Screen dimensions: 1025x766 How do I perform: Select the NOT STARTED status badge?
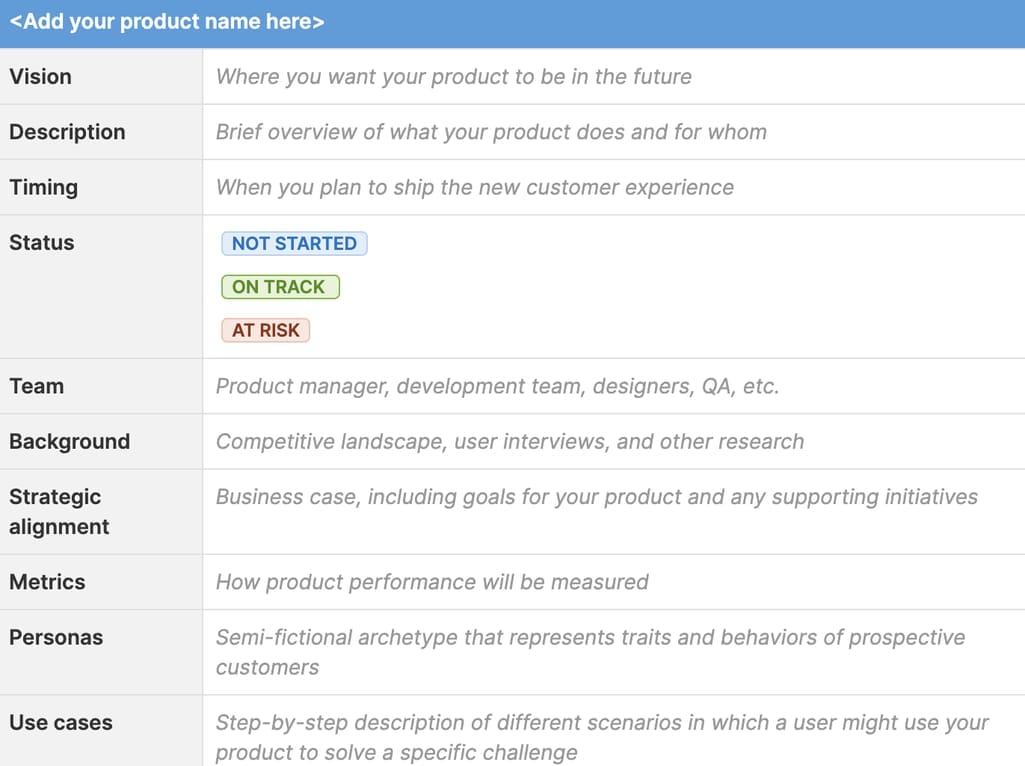tap(294, 243)
